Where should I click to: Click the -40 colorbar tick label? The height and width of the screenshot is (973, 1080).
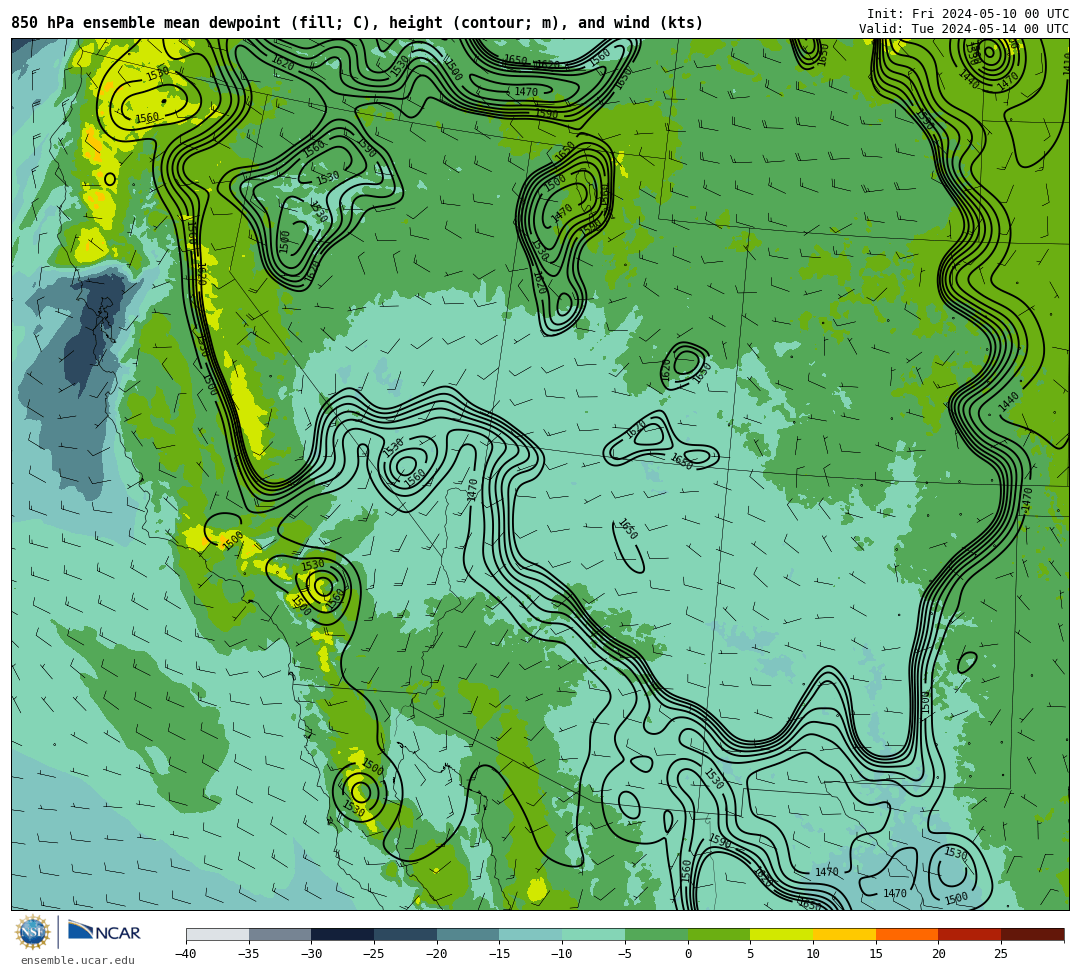click(x=185, y=954)
